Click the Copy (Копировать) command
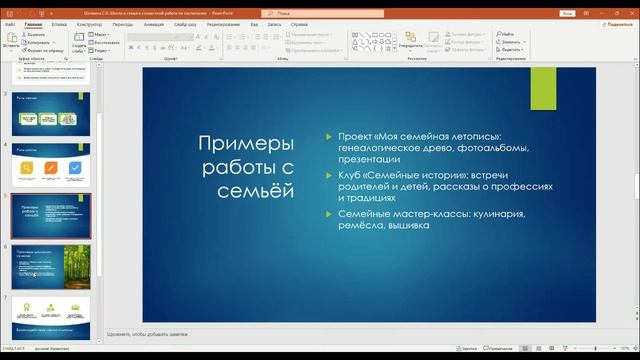 tap(36, 42)
